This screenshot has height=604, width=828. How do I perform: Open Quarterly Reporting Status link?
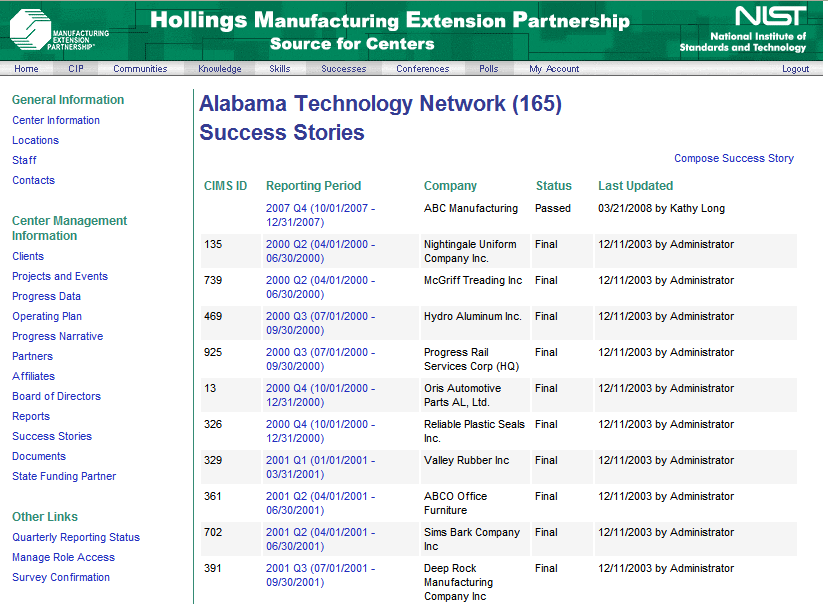tap(76, 537)
